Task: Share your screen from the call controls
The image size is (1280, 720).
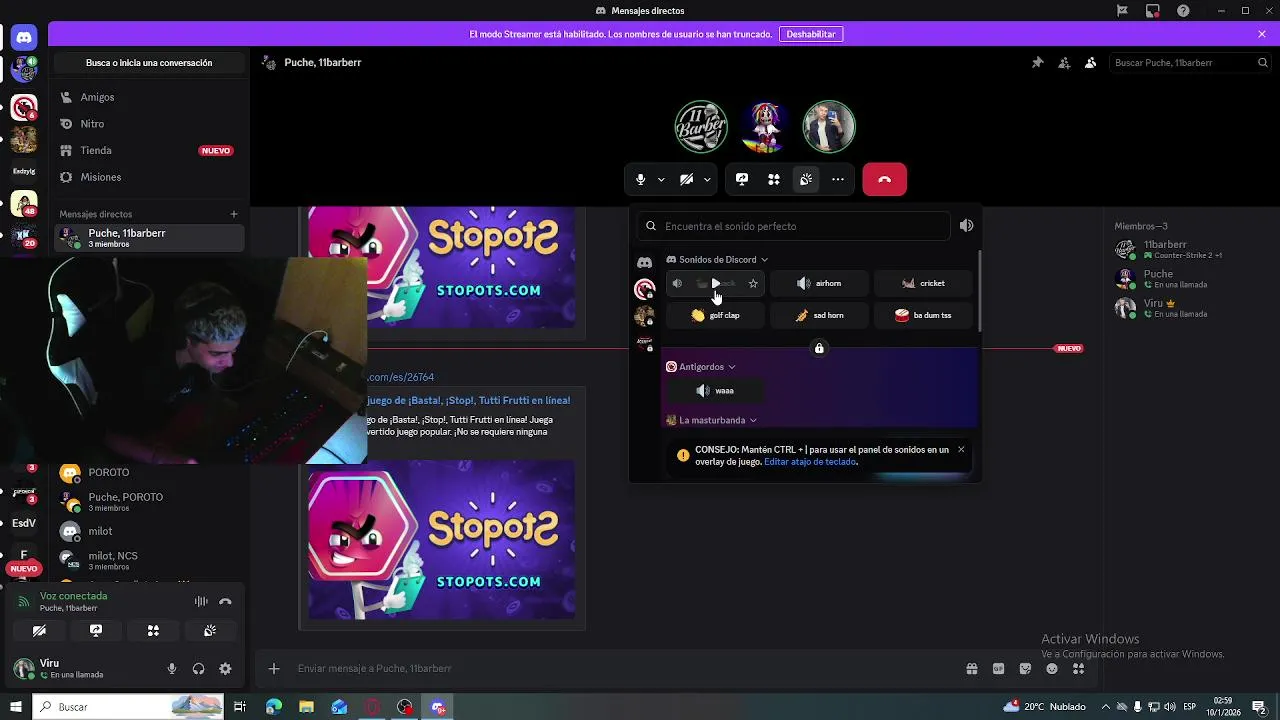Action: tap(742, 179)
